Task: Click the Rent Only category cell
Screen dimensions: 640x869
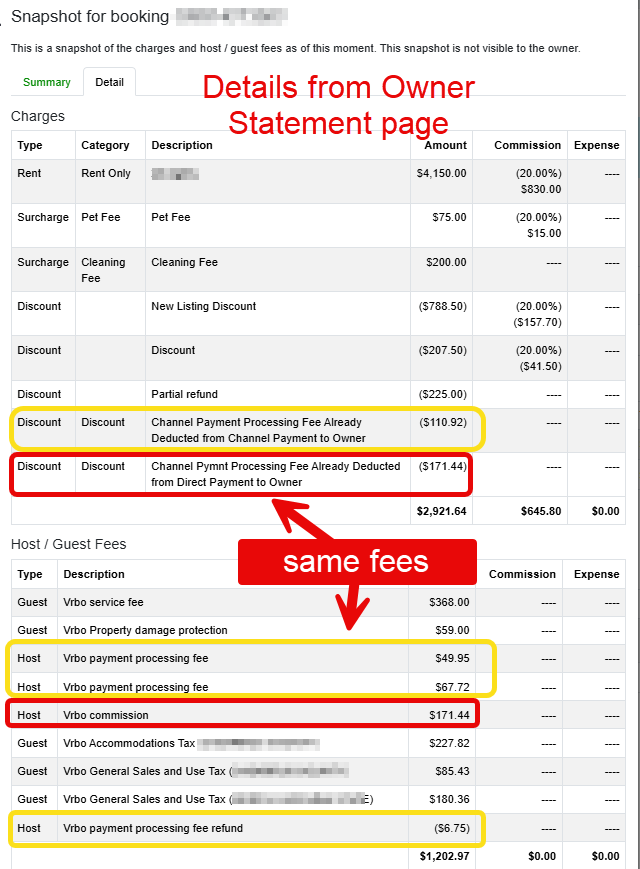Action: click(x=106, y=173)
